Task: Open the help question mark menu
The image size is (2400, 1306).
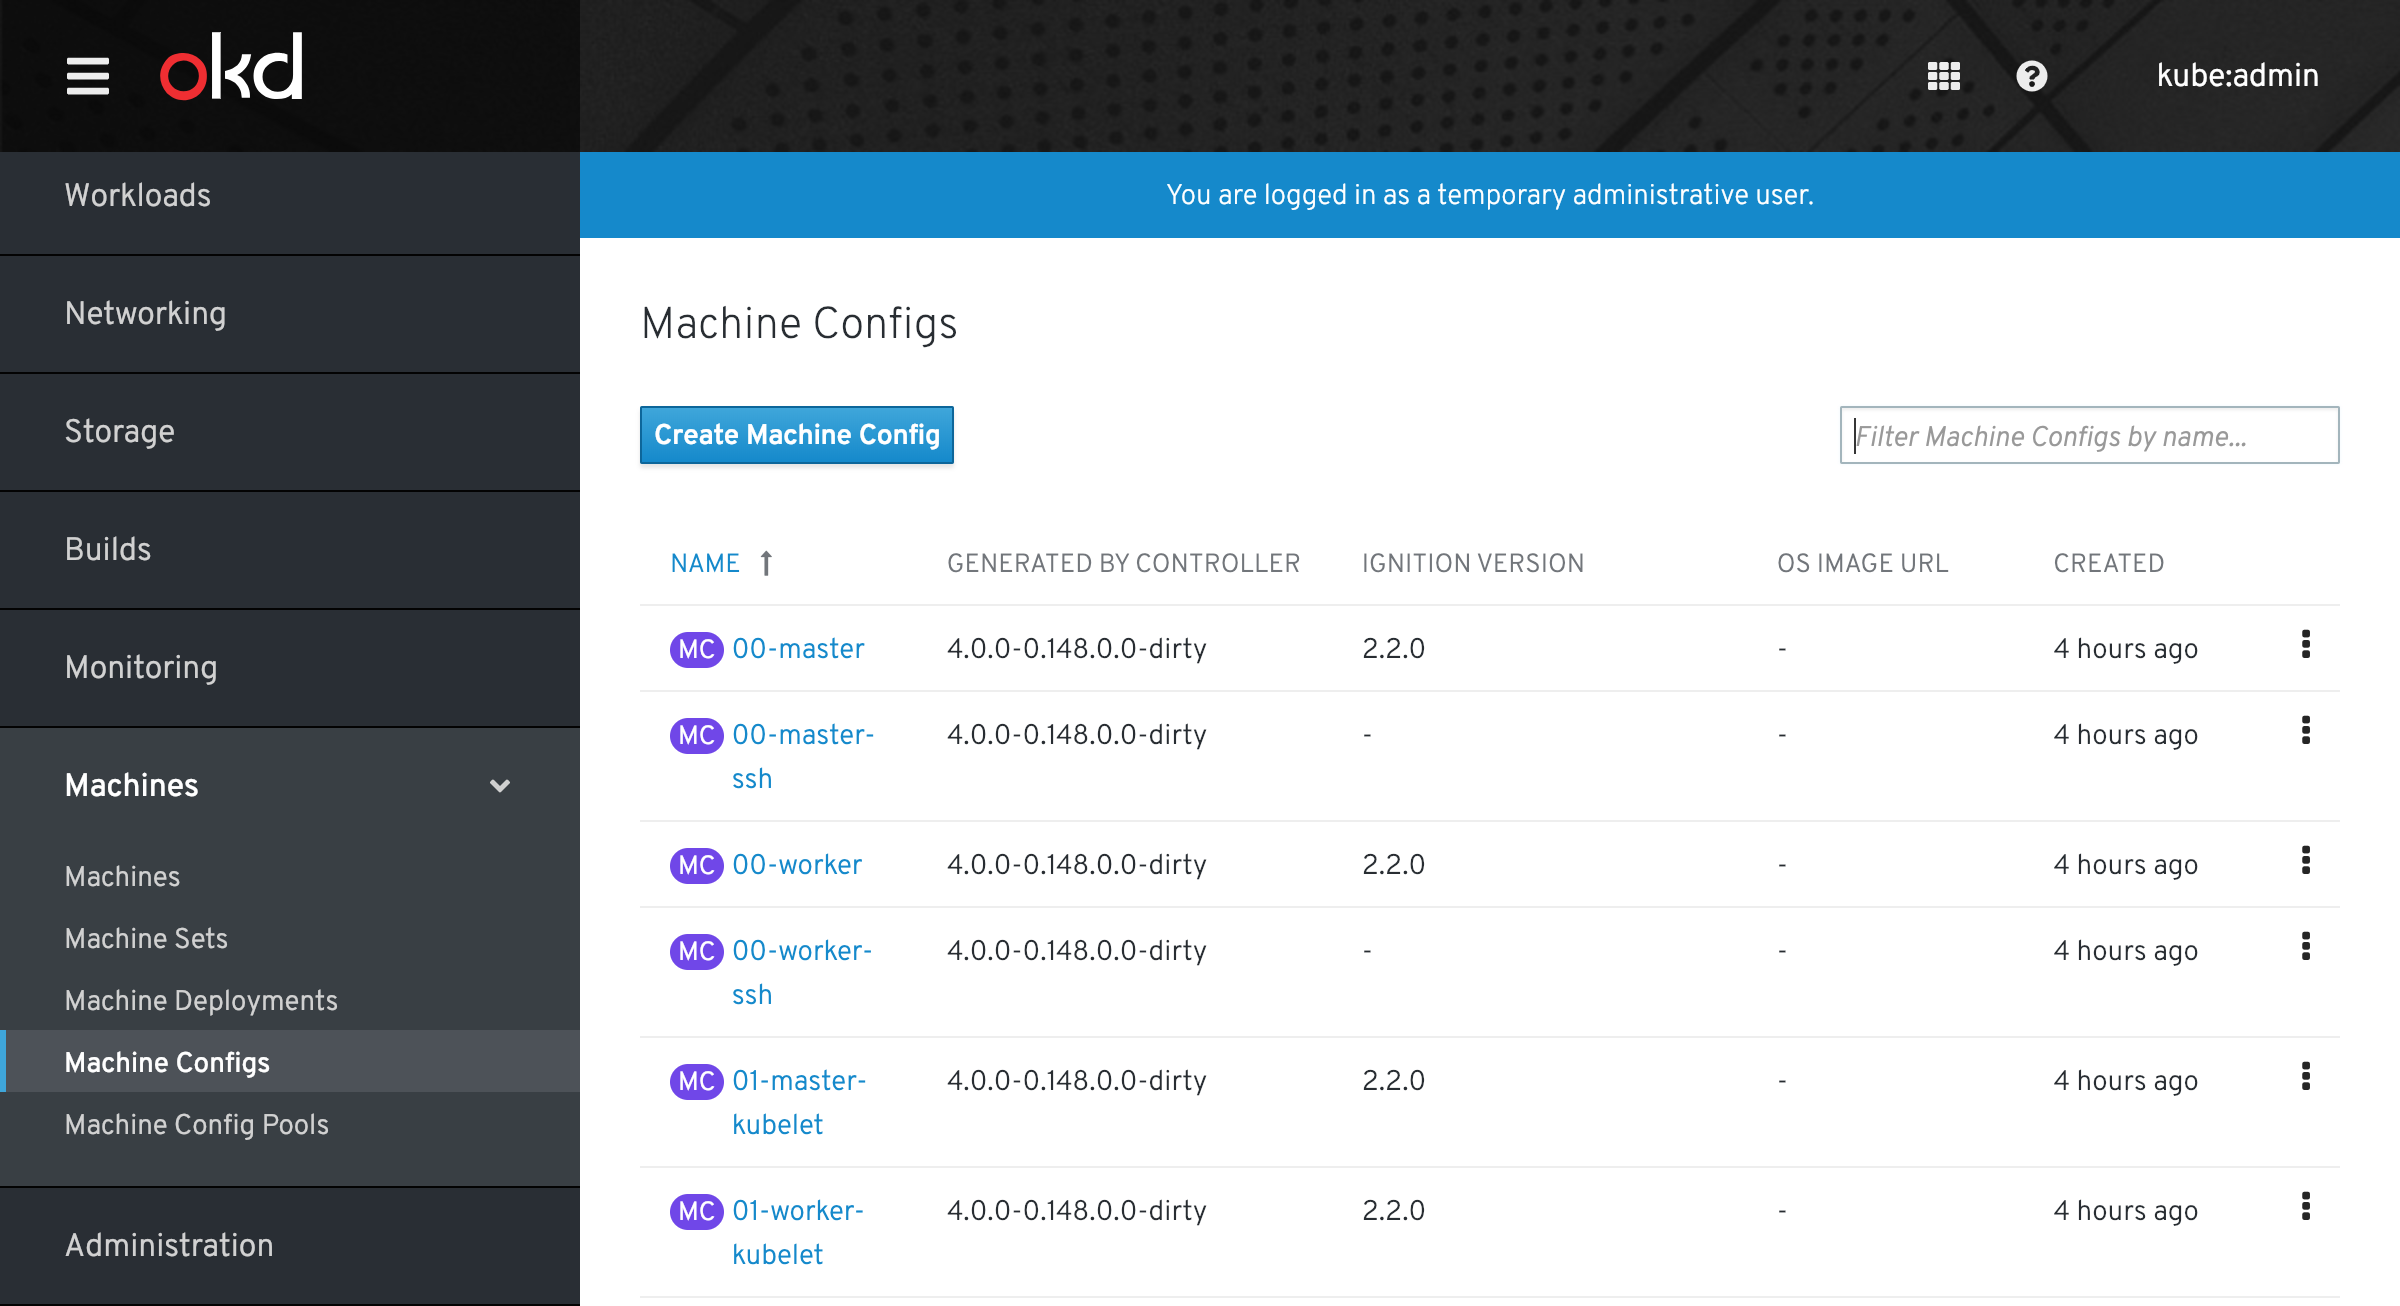Action: 2031,76
